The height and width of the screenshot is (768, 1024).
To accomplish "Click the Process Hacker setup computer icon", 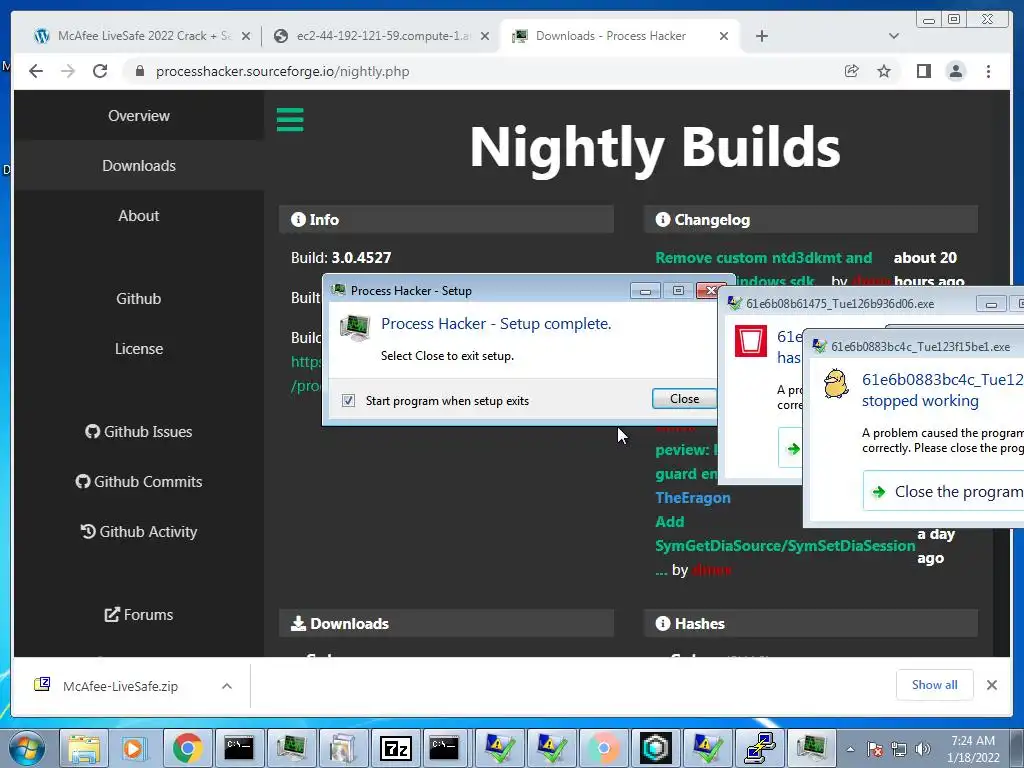I will click(x=355, y=327).
